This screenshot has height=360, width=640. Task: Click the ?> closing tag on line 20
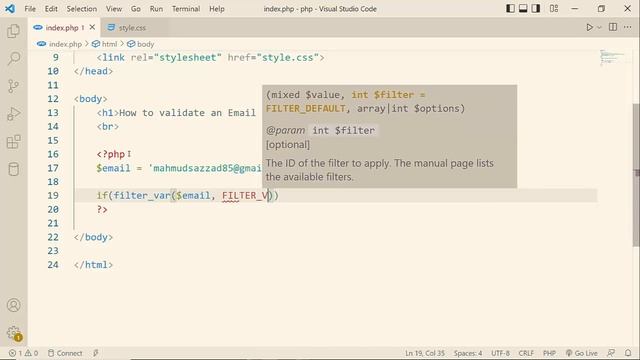(102, 209)
